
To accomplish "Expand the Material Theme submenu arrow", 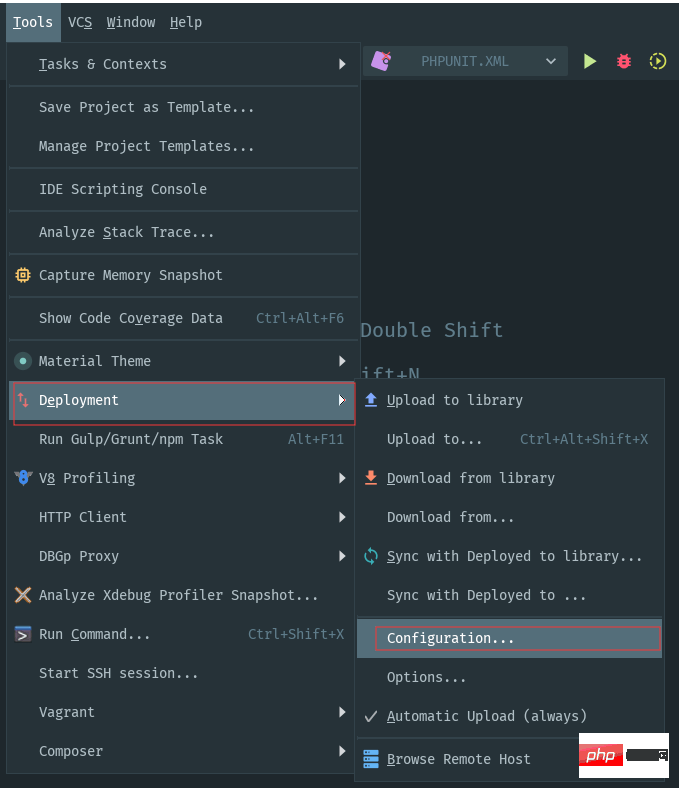I will click(x=342, y=361).
